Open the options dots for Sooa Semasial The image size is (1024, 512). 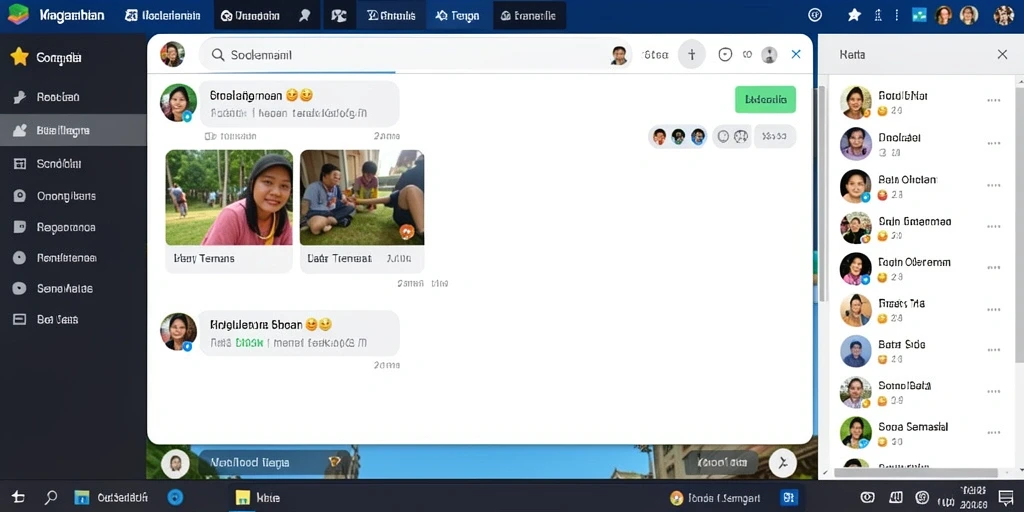coord(993,432)
